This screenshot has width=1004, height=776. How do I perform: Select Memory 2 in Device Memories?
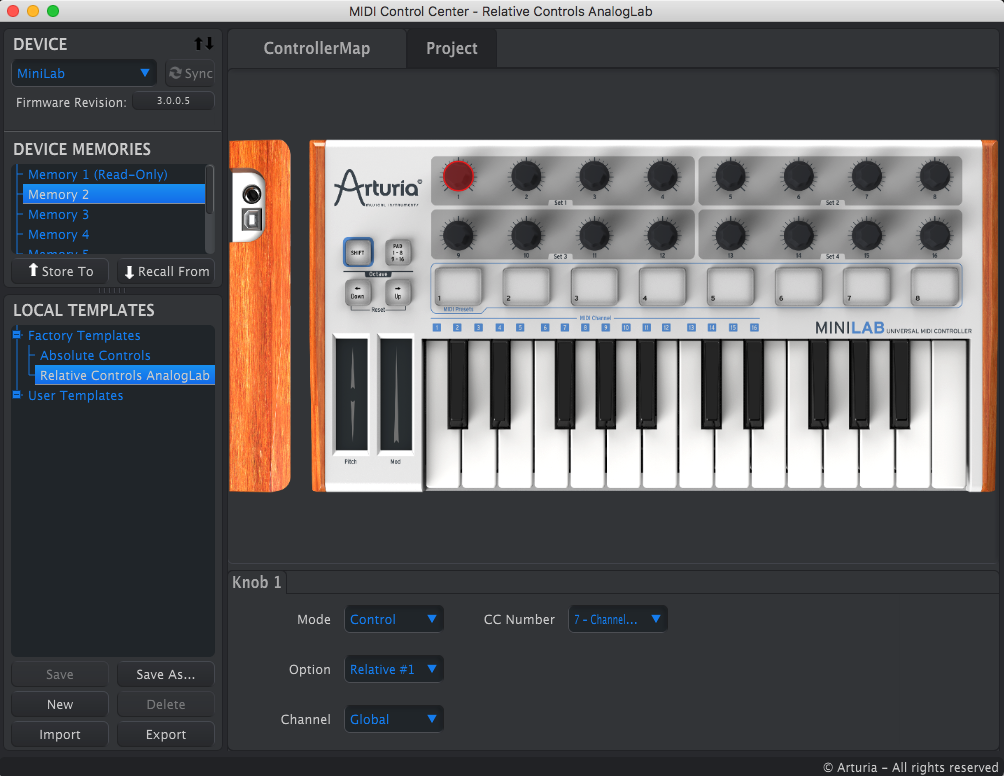click(x=114, y=194)
